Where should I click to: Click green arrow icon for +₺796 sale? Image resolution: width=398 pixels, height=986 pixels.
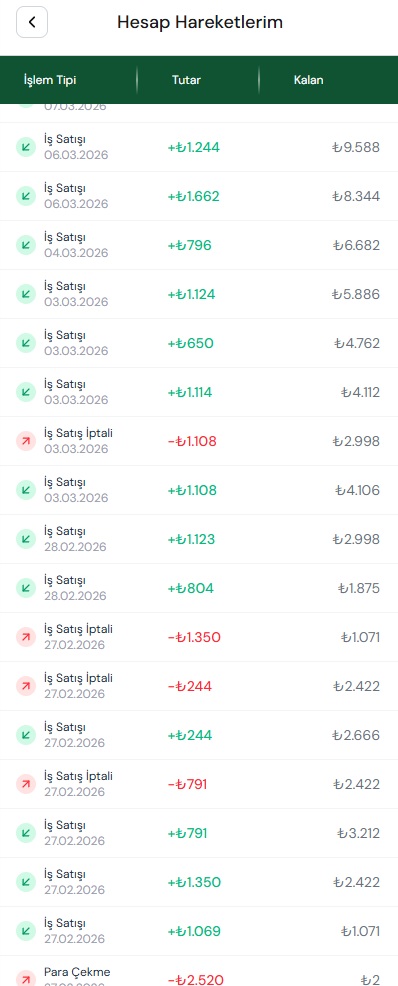[x=26, y=245]
